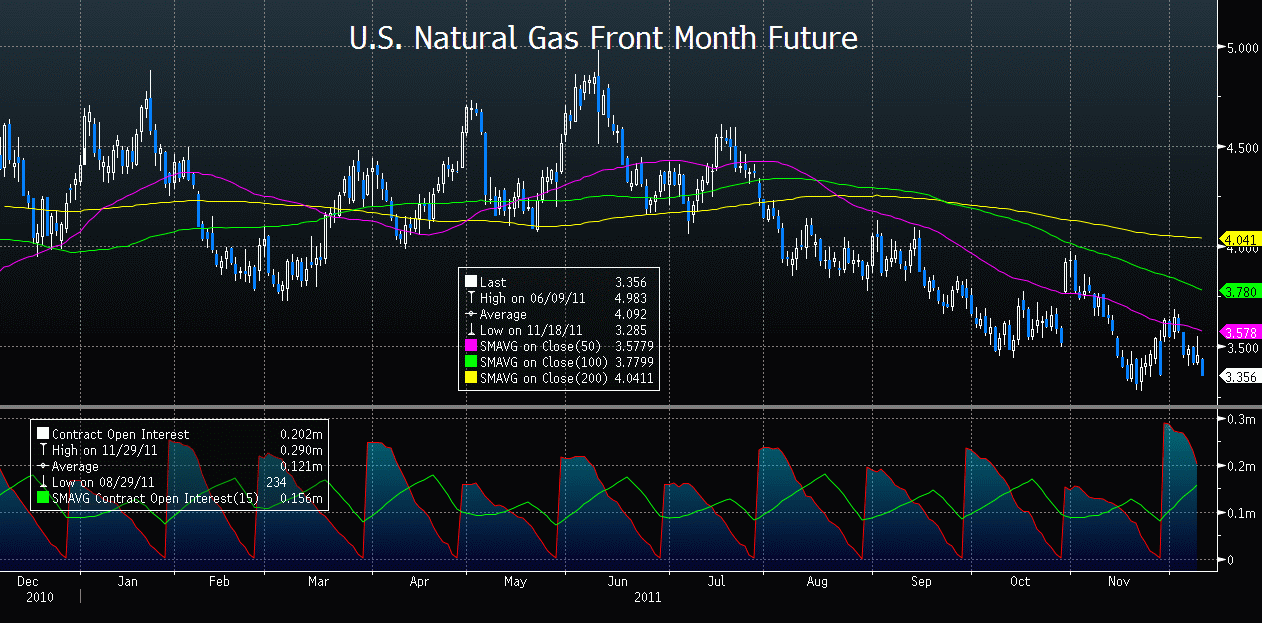Select the green SMAVG on Close(100) swatch
Image resolution: width=1262 pixels, height=623 pixels.
point(470,362)
